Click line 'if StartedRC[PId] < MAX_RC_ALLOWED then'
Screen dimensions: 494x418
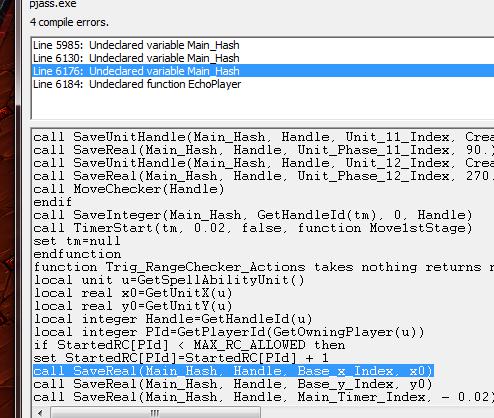[x=189, y=345]
